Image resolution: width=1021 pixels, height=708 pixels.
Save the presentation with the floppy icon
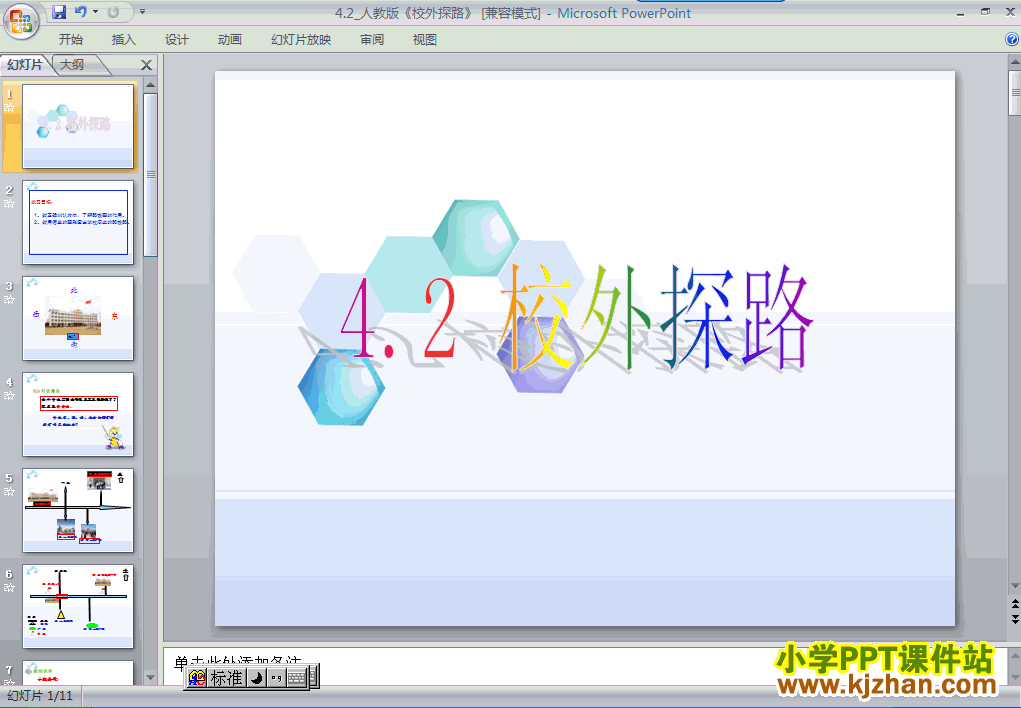point(59,12)
